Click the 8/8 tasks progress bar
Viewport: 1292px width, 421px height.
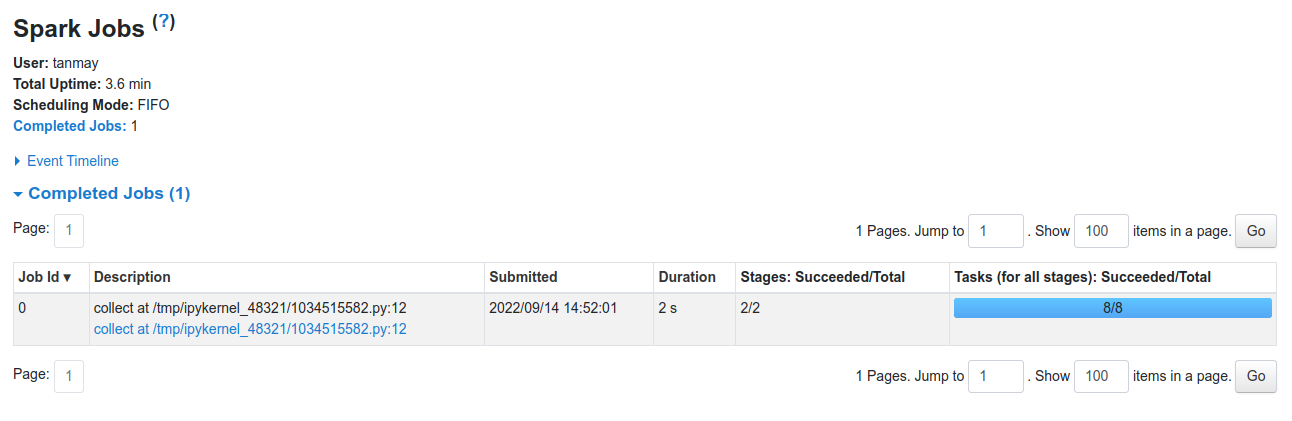pyautogui.click(x=1113, y=308)
